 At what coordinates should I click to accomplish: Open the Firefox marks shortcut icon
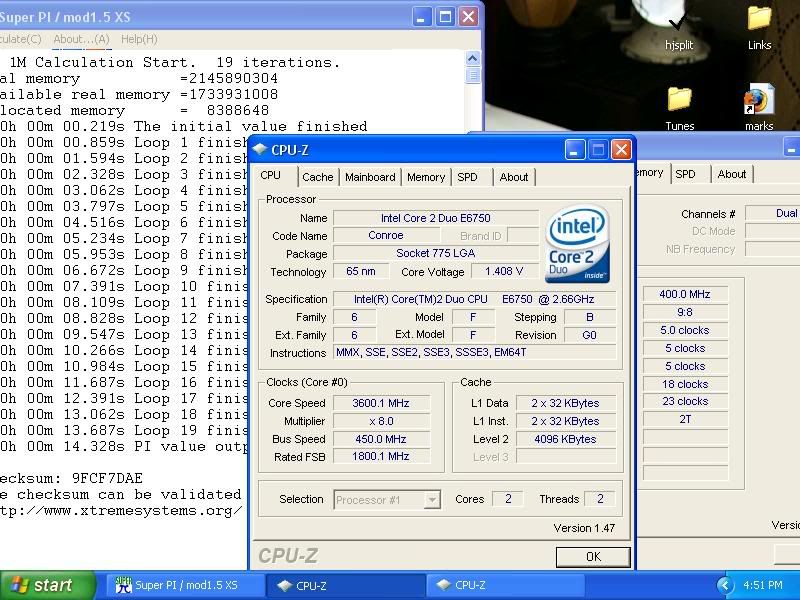point(759,108)
